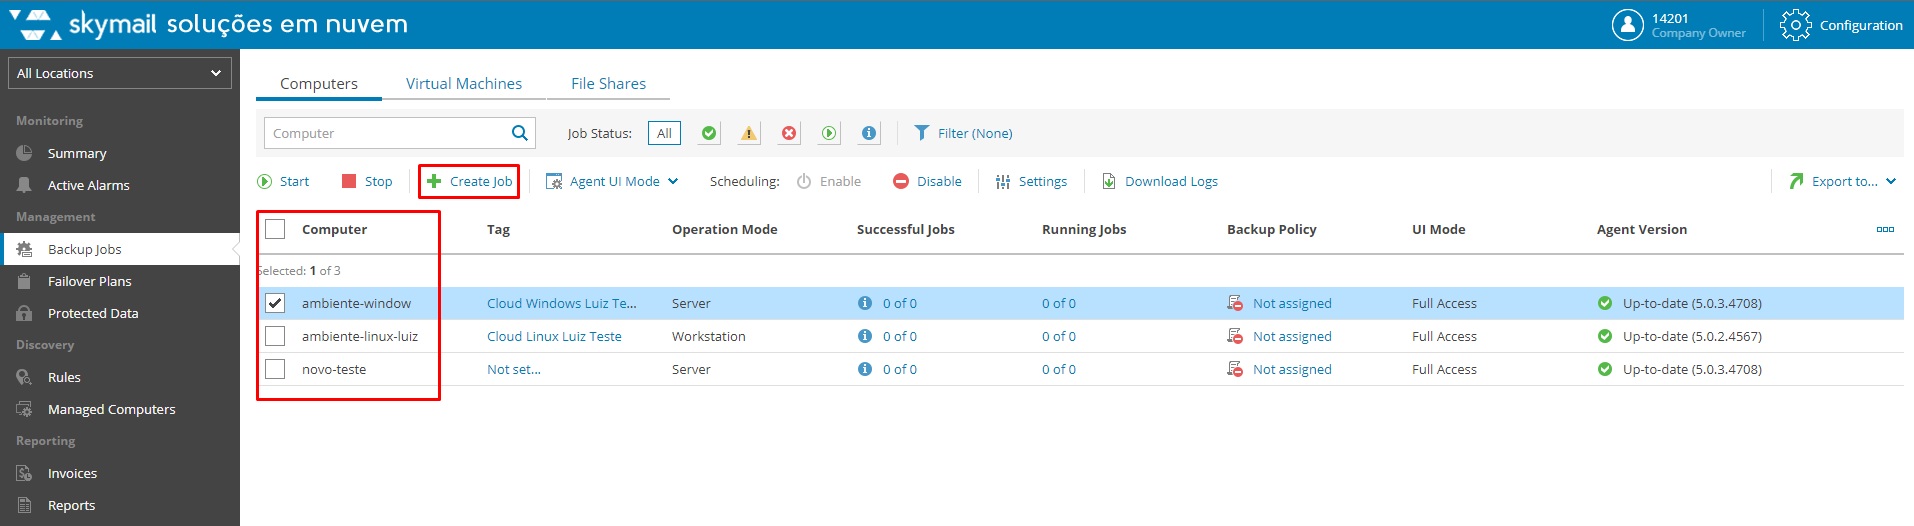1914x526 pixels.
Task: Switch to the Virtual Machines tab
Action: 464,84
